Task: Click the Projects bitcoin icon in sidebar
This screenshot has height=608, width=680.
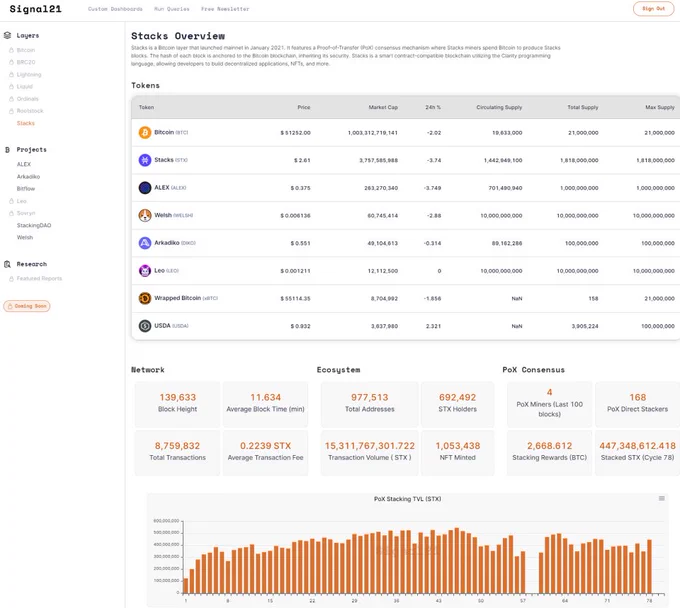Action: pyautogui.click(x=7, y=150)
